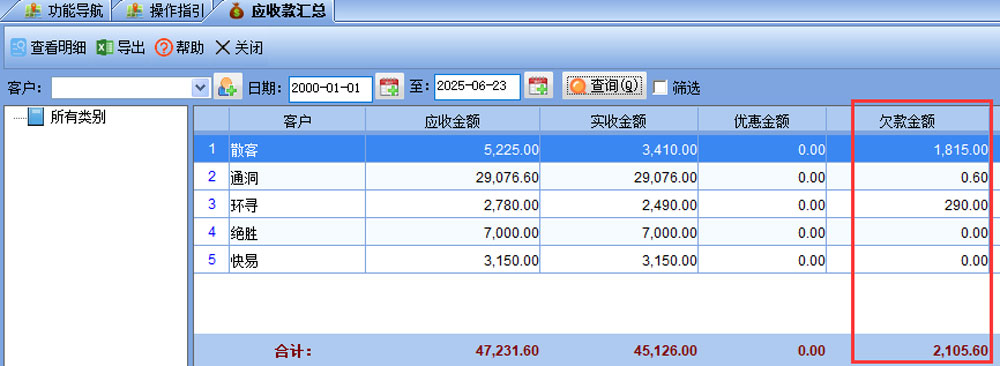Close the page with the 关闭 X icon

coord(223,48)
